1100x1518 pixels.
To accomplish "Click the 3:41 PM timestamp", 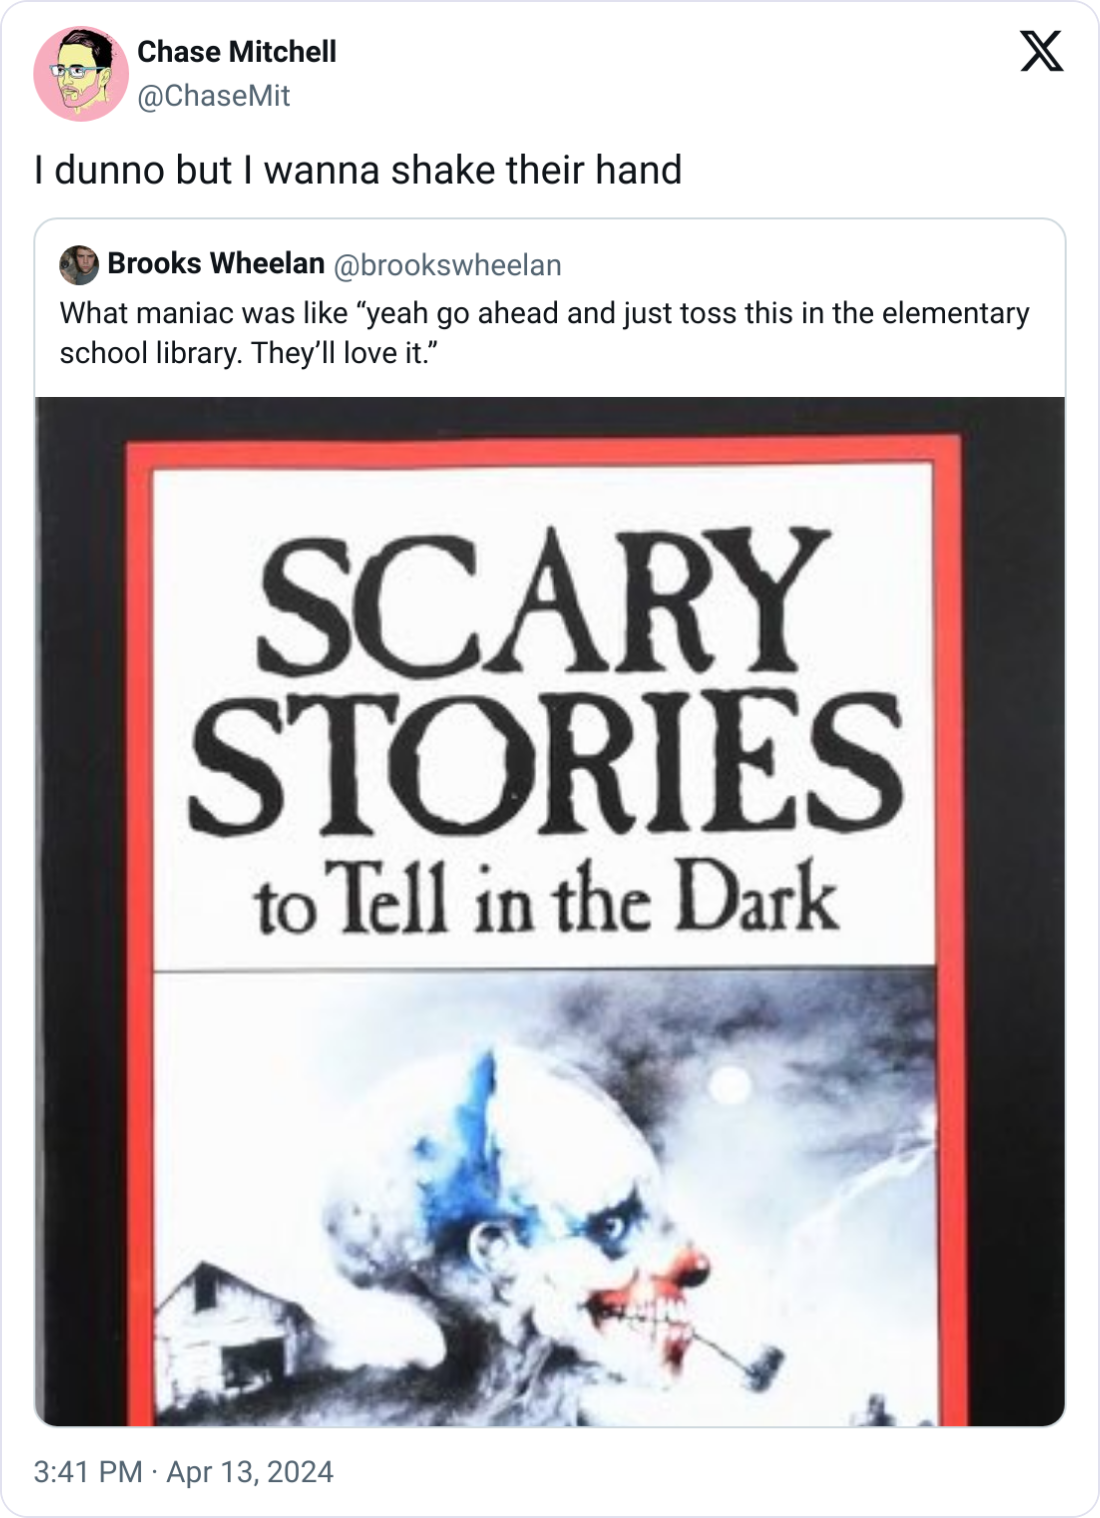I will click(88, 1472).
